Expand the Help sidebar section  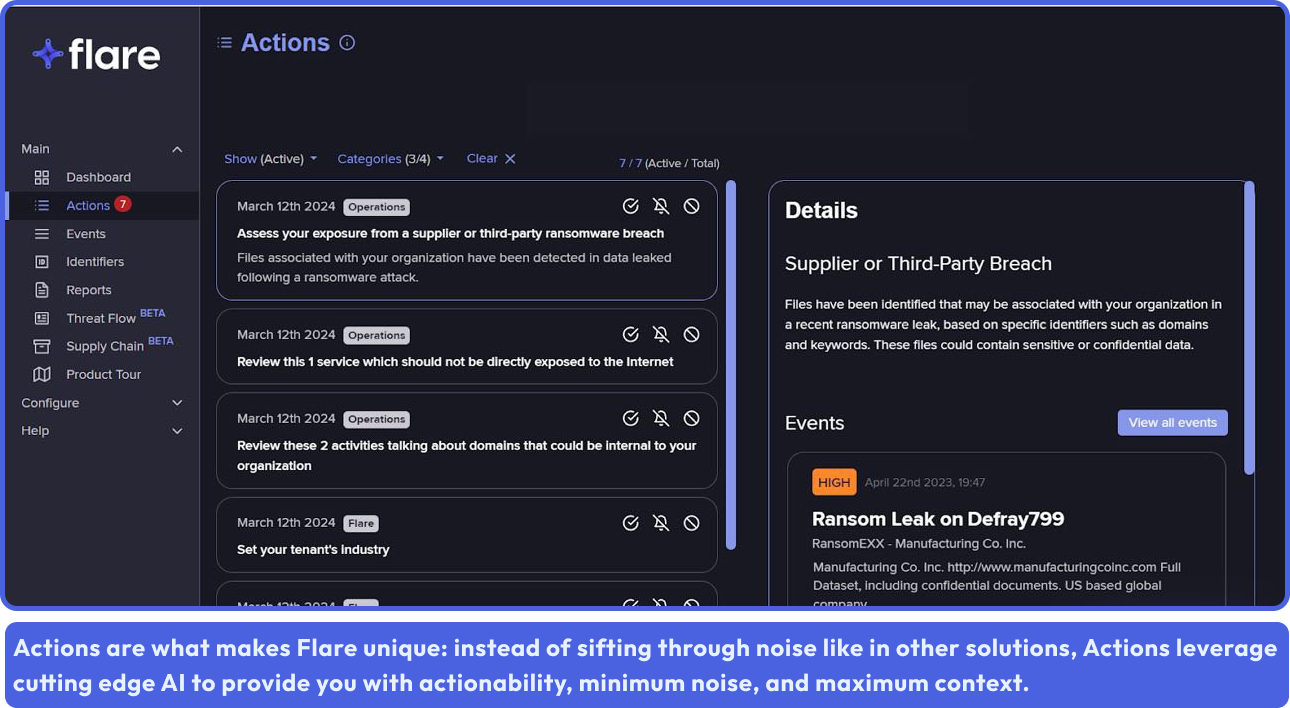click(x=177, y=431)
